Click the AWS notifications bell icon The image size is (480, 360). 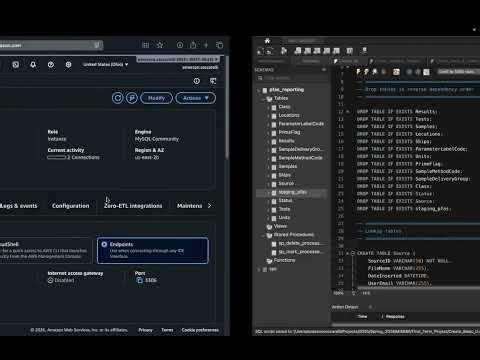point(33,65)
